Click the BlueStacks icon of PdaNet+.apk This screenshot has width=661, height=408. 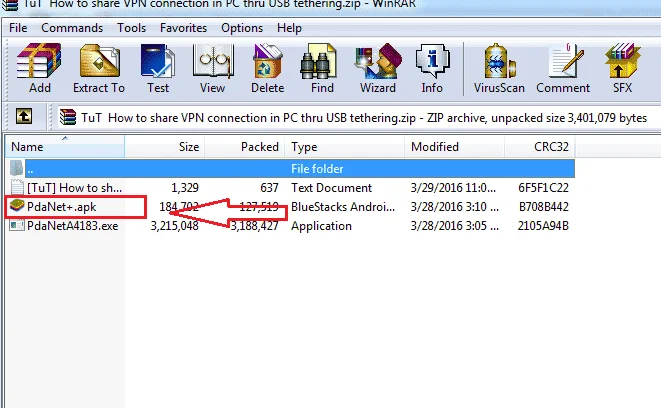17,205
